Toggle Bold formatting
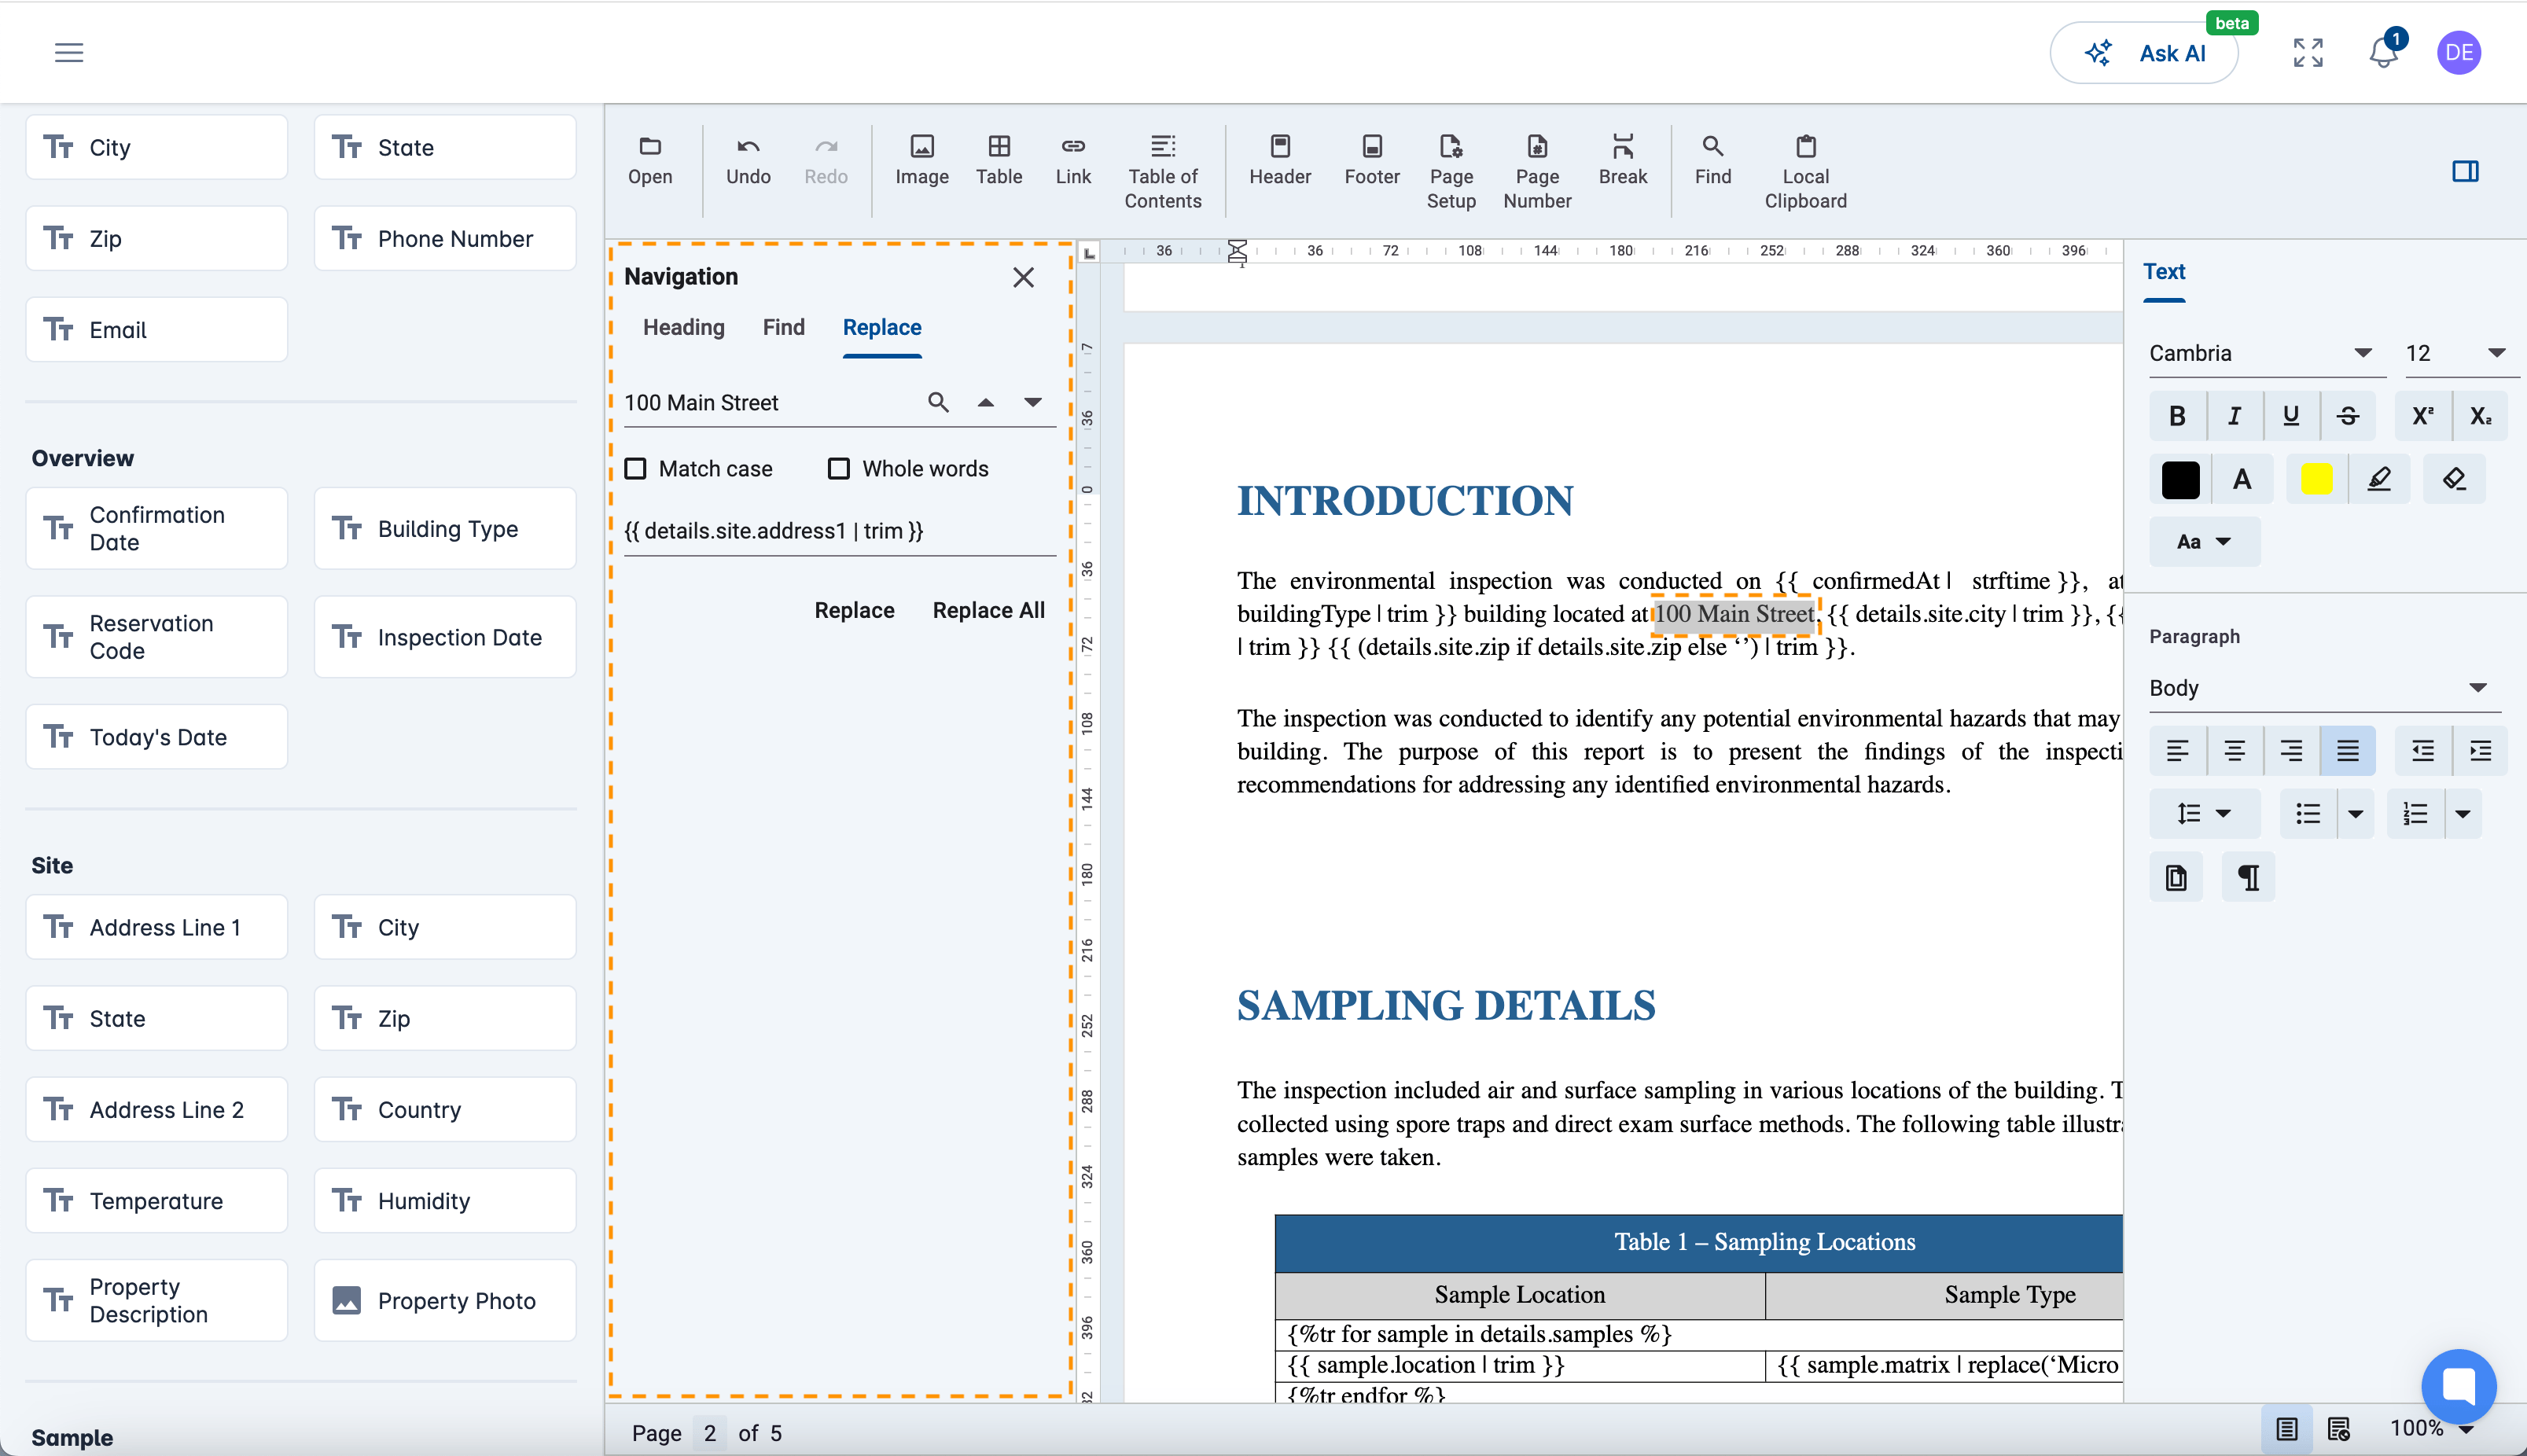The image size is (2527, 1456). [2177, 416]
